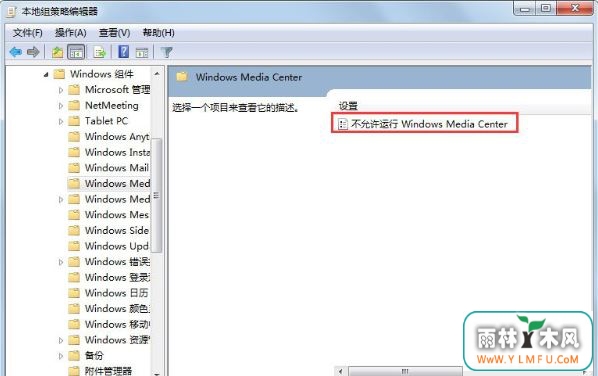Click the horizontal scrollbar left arrow
Screen dimensions: 598x376
point(341,371)
